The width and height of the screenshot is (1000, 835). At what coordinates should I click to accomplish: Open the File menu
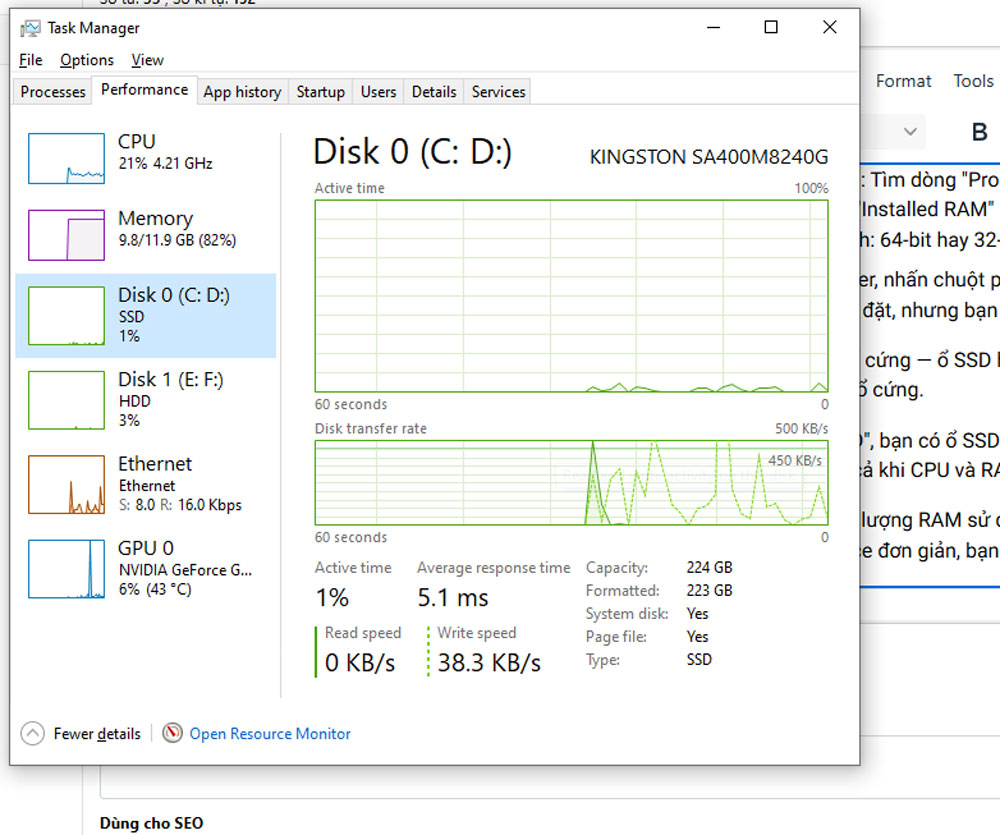(31, 60)
